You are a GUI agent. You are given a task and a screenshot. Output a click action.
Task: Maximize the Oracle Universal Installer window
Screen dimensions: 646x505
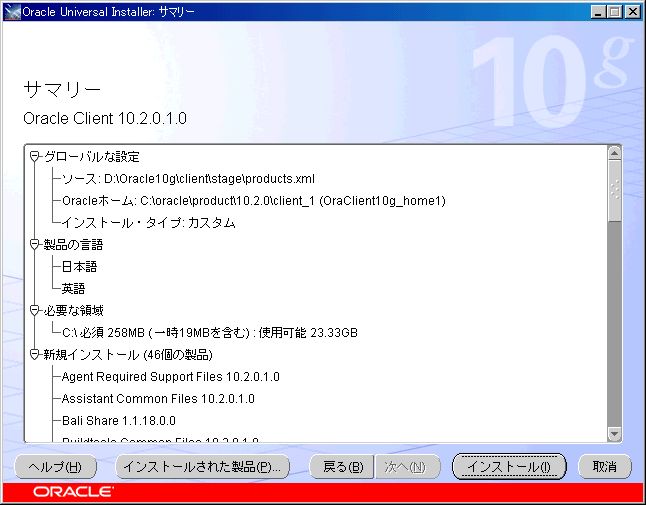(x=614, y=12)
